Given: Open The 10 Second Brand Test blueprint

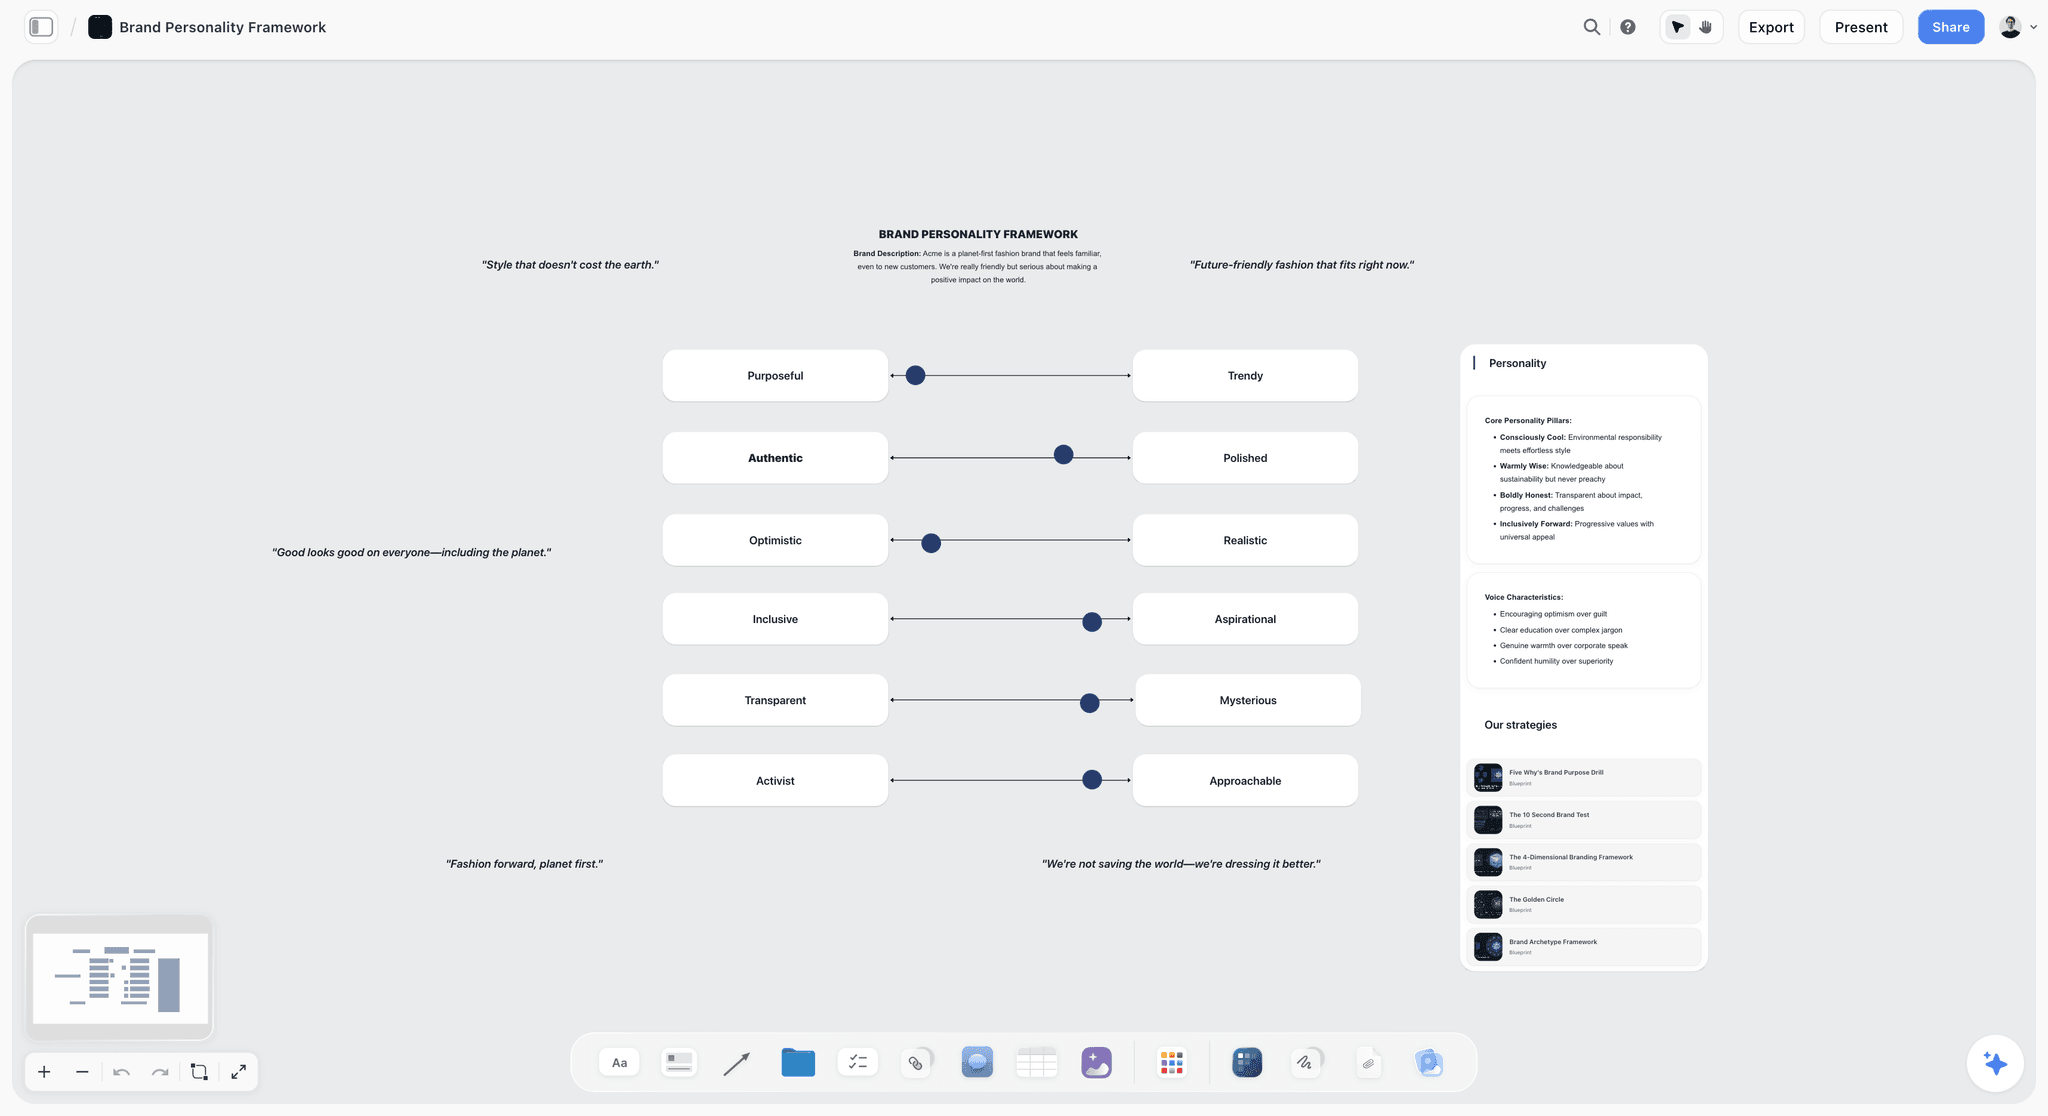Looking at the screenshot, I should pos(1584,820).
